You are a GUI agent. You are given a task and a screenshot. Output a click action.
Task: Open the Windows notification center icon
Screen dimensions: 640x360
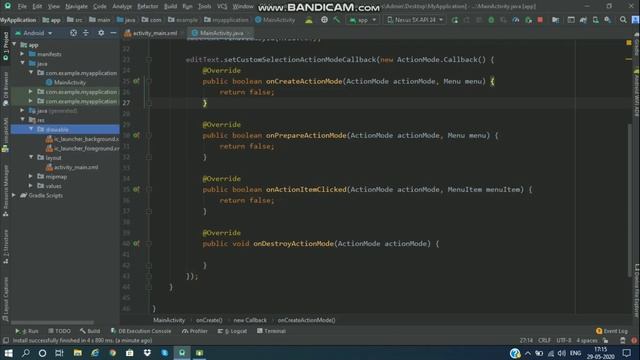(x=627, y=353)
